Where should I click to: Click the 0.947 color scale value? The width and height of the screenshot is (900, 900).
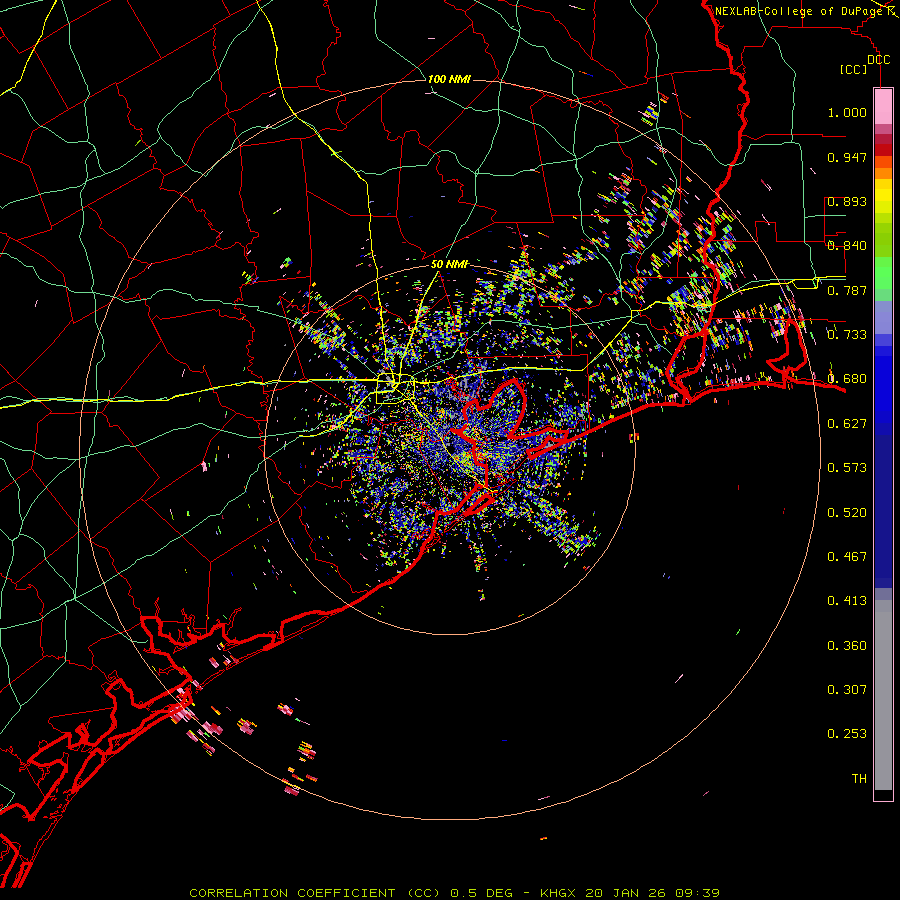coord(847,157)
